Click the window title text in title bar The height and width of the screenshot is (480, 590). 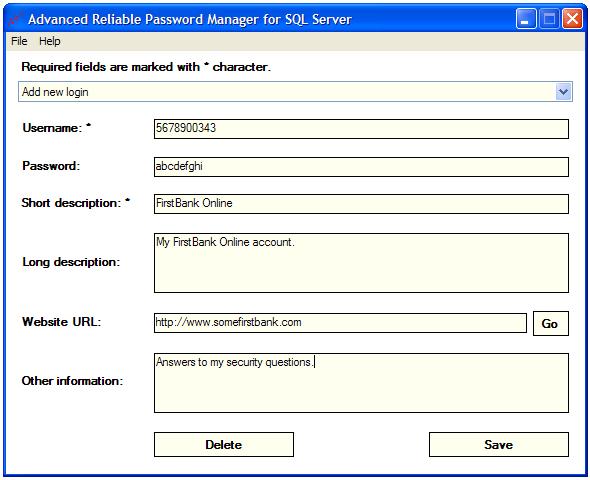pos(190,19)
